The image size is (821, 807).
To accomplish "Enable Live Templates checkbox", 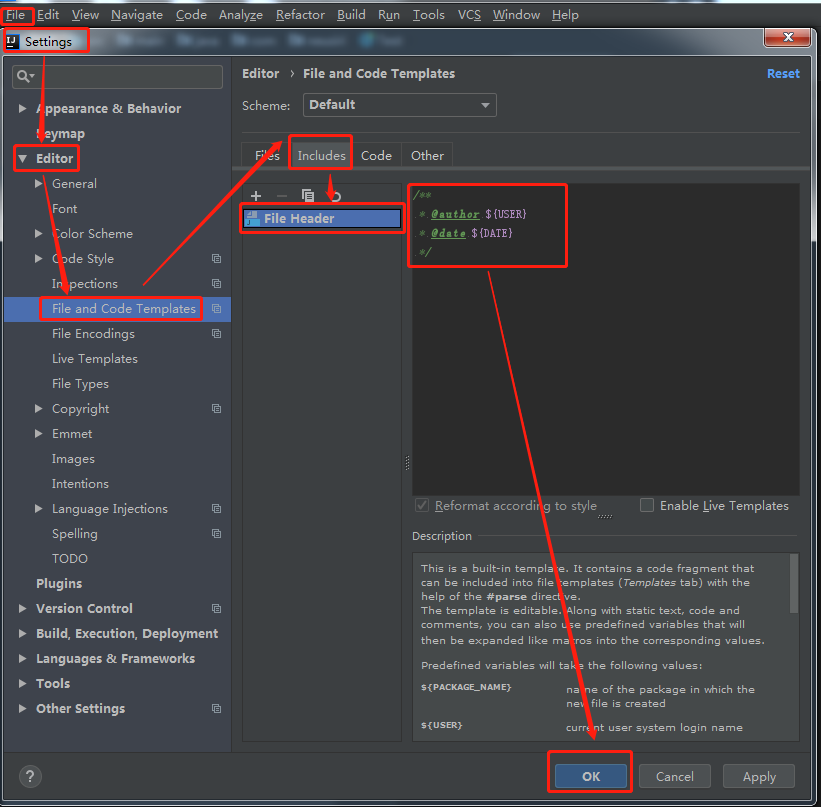I will 647,505.
